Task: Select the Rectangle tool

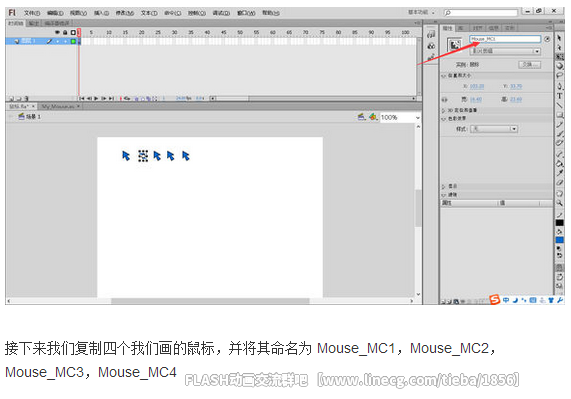Action: coord(559,115)
